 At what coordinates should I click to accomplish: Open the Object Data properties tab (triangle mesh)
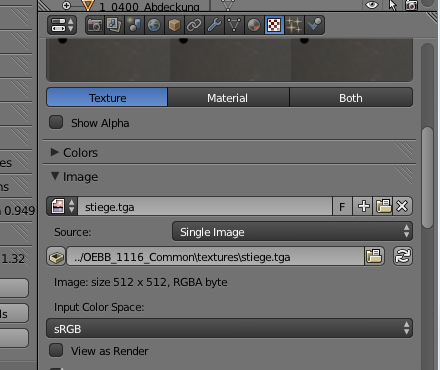tap(234, 25)
